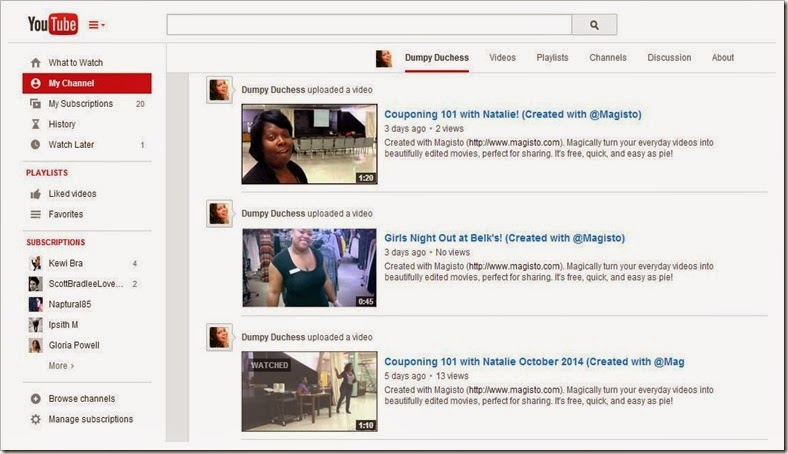Click Browse channels plus icon
The image size is (788, 454).
click(x=36, y=399)
